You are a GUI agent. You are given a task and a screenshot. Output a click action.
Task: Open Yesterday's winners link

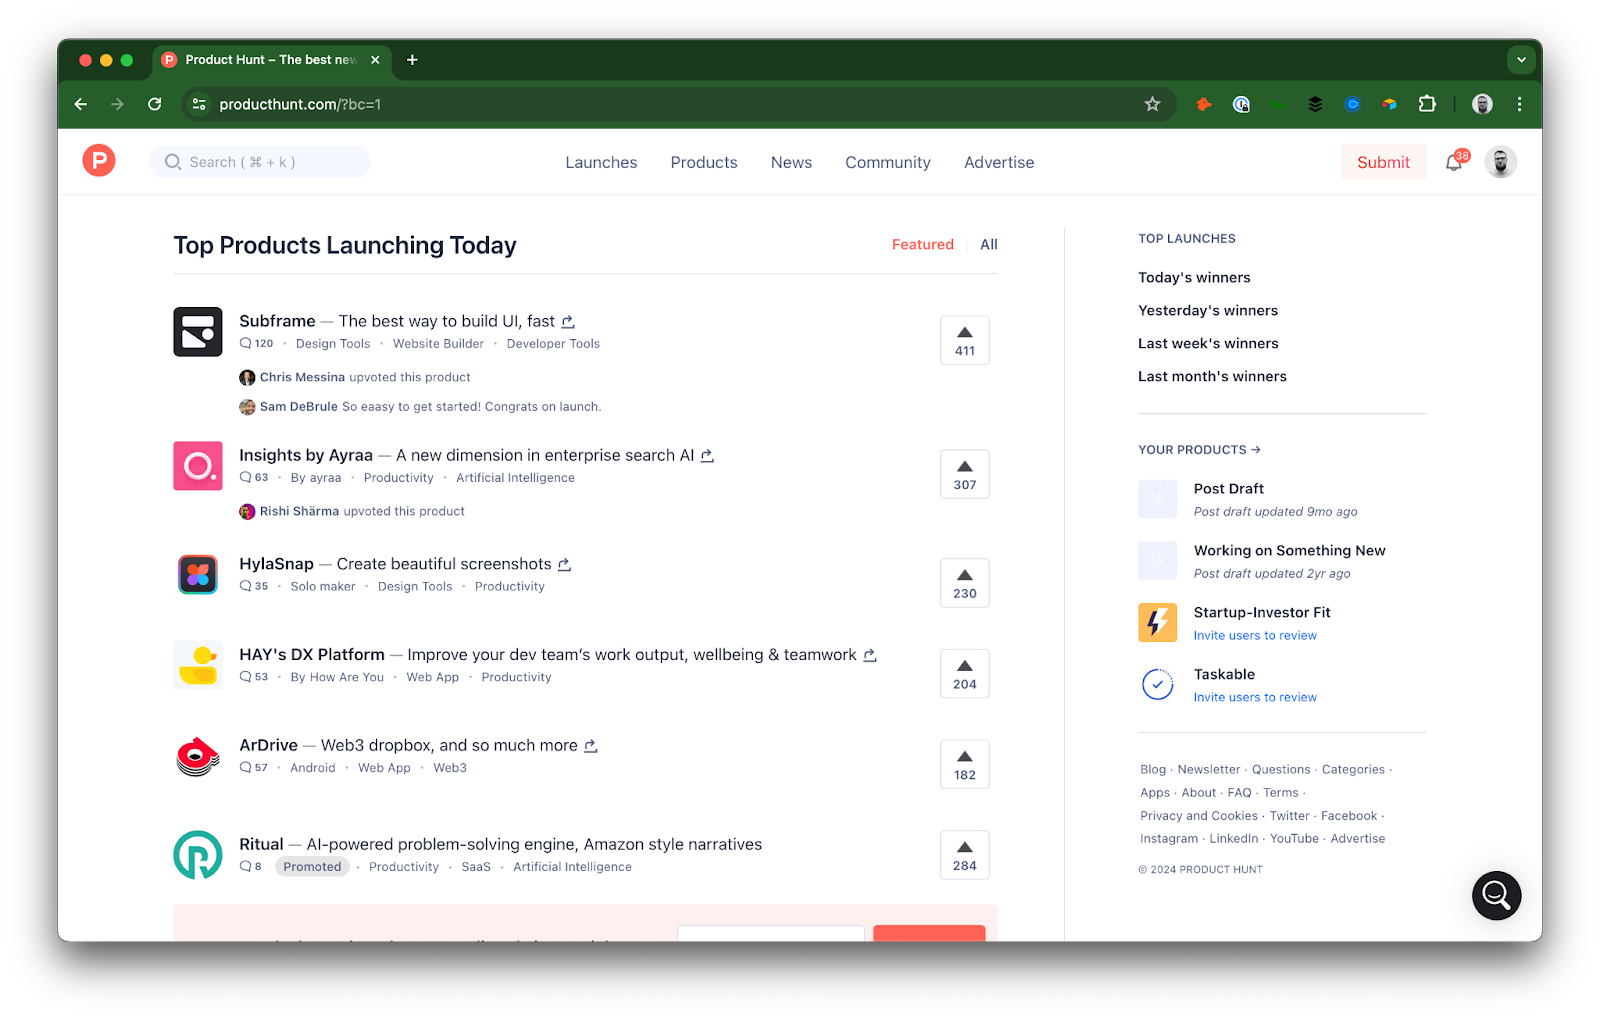[1208, 311]
